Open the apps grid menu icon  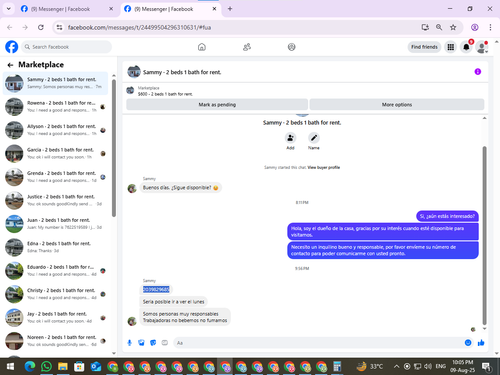(451, 47)
